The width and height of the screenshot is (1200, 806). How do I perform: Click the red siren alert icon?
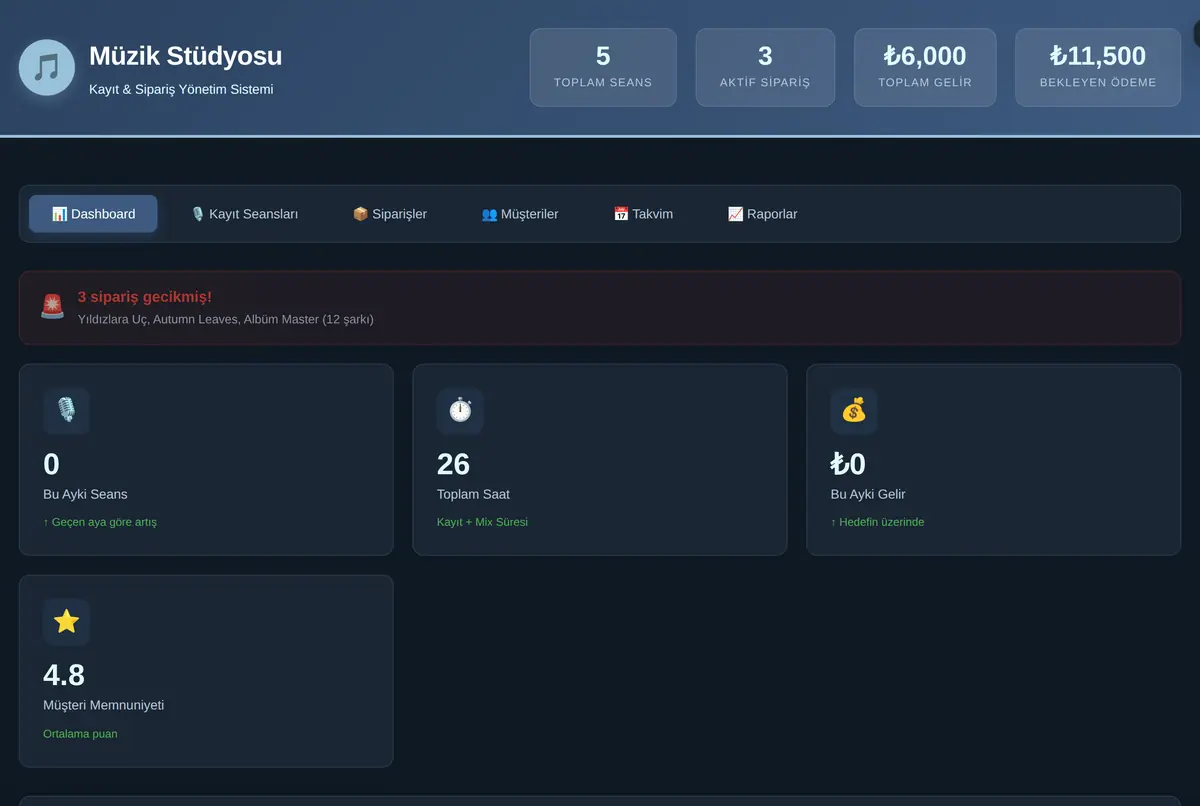click(x=52, y=307)
